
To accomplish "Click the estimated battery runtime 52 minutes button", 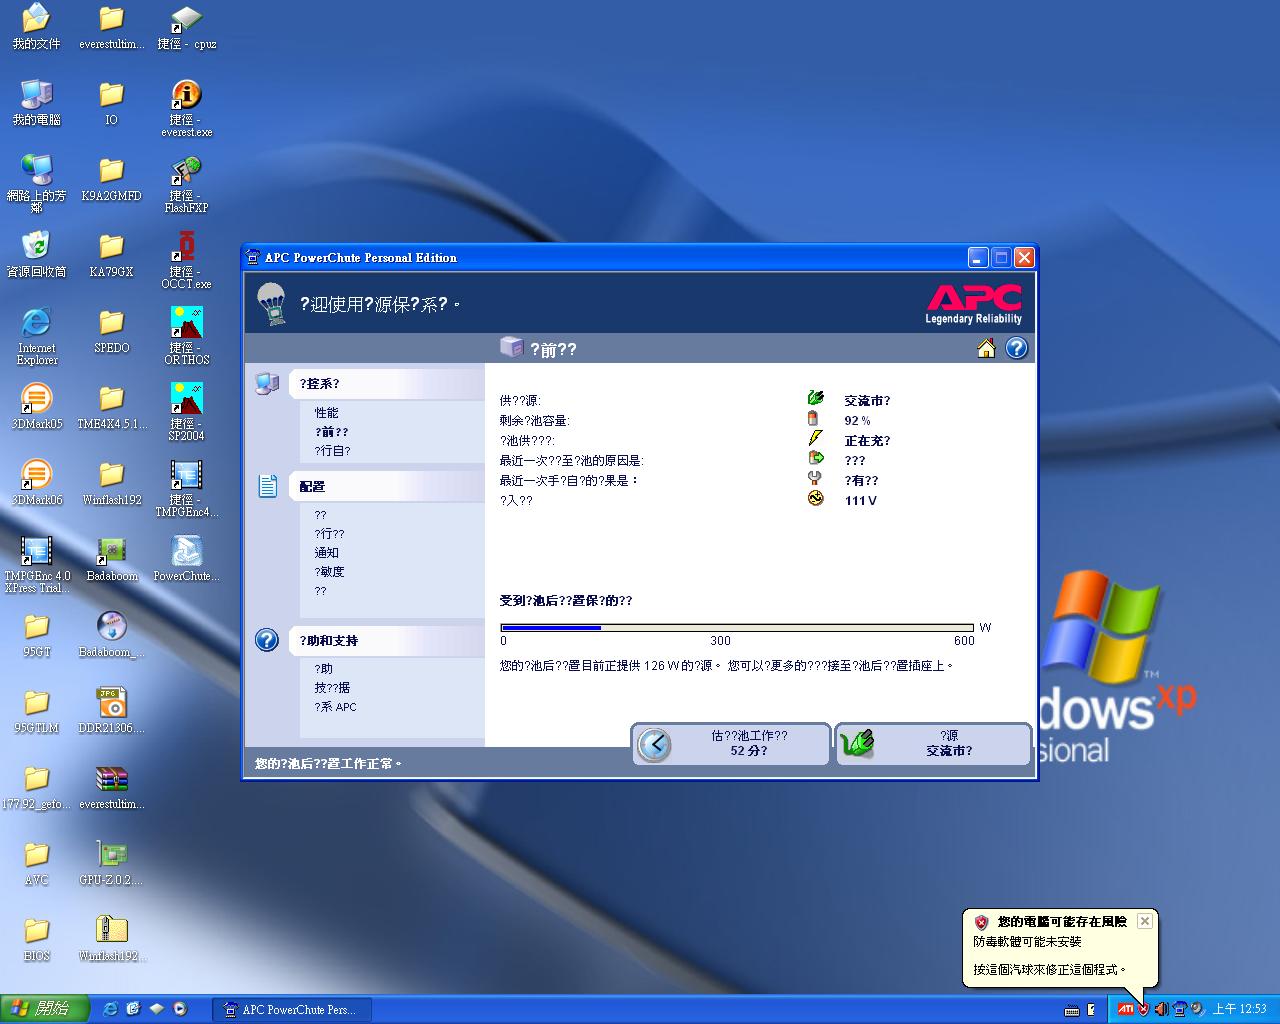I will coord(731,744).
